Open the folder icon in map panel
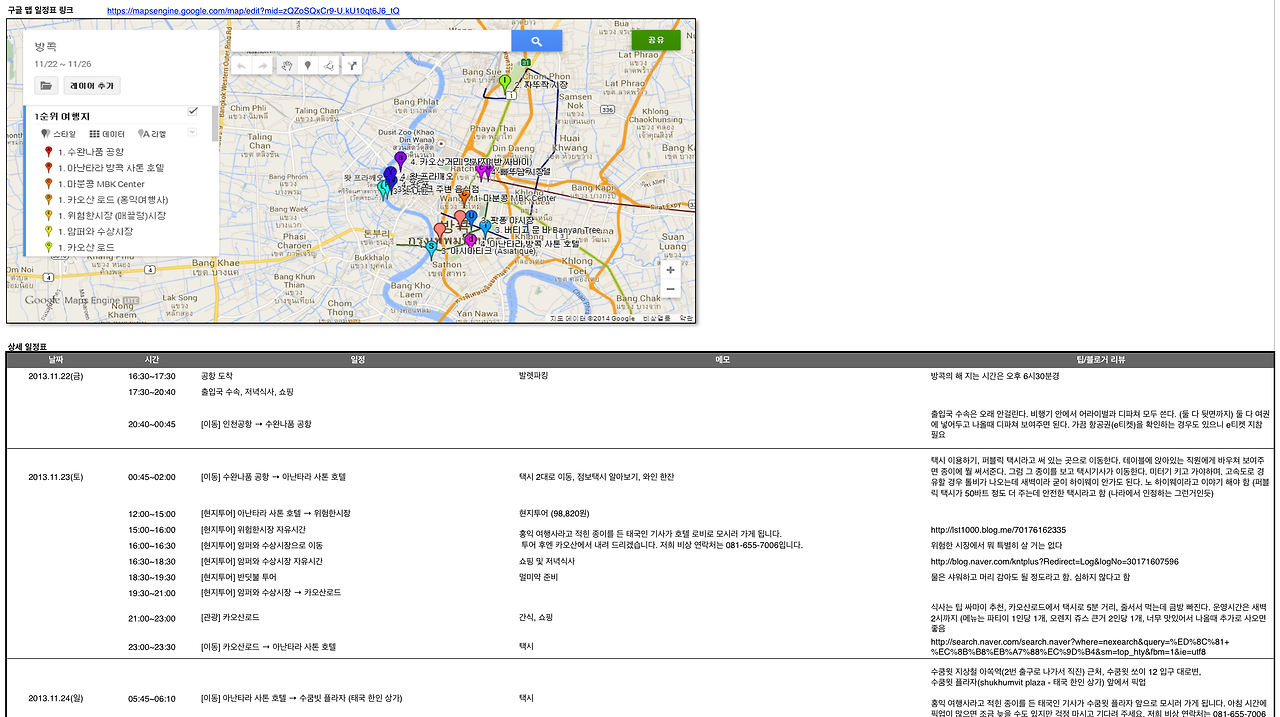This screenshot has width=1280, height=717. tap(46, 86)
